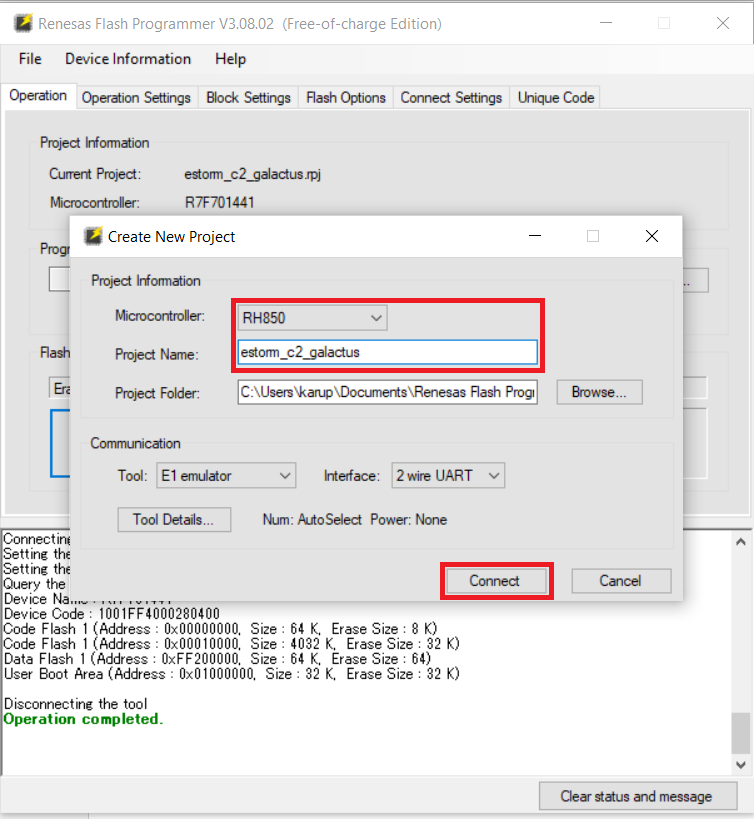Viewport: 754px width, 819px height.
Task: Open the Device Information menu
Action: [128, 59]
